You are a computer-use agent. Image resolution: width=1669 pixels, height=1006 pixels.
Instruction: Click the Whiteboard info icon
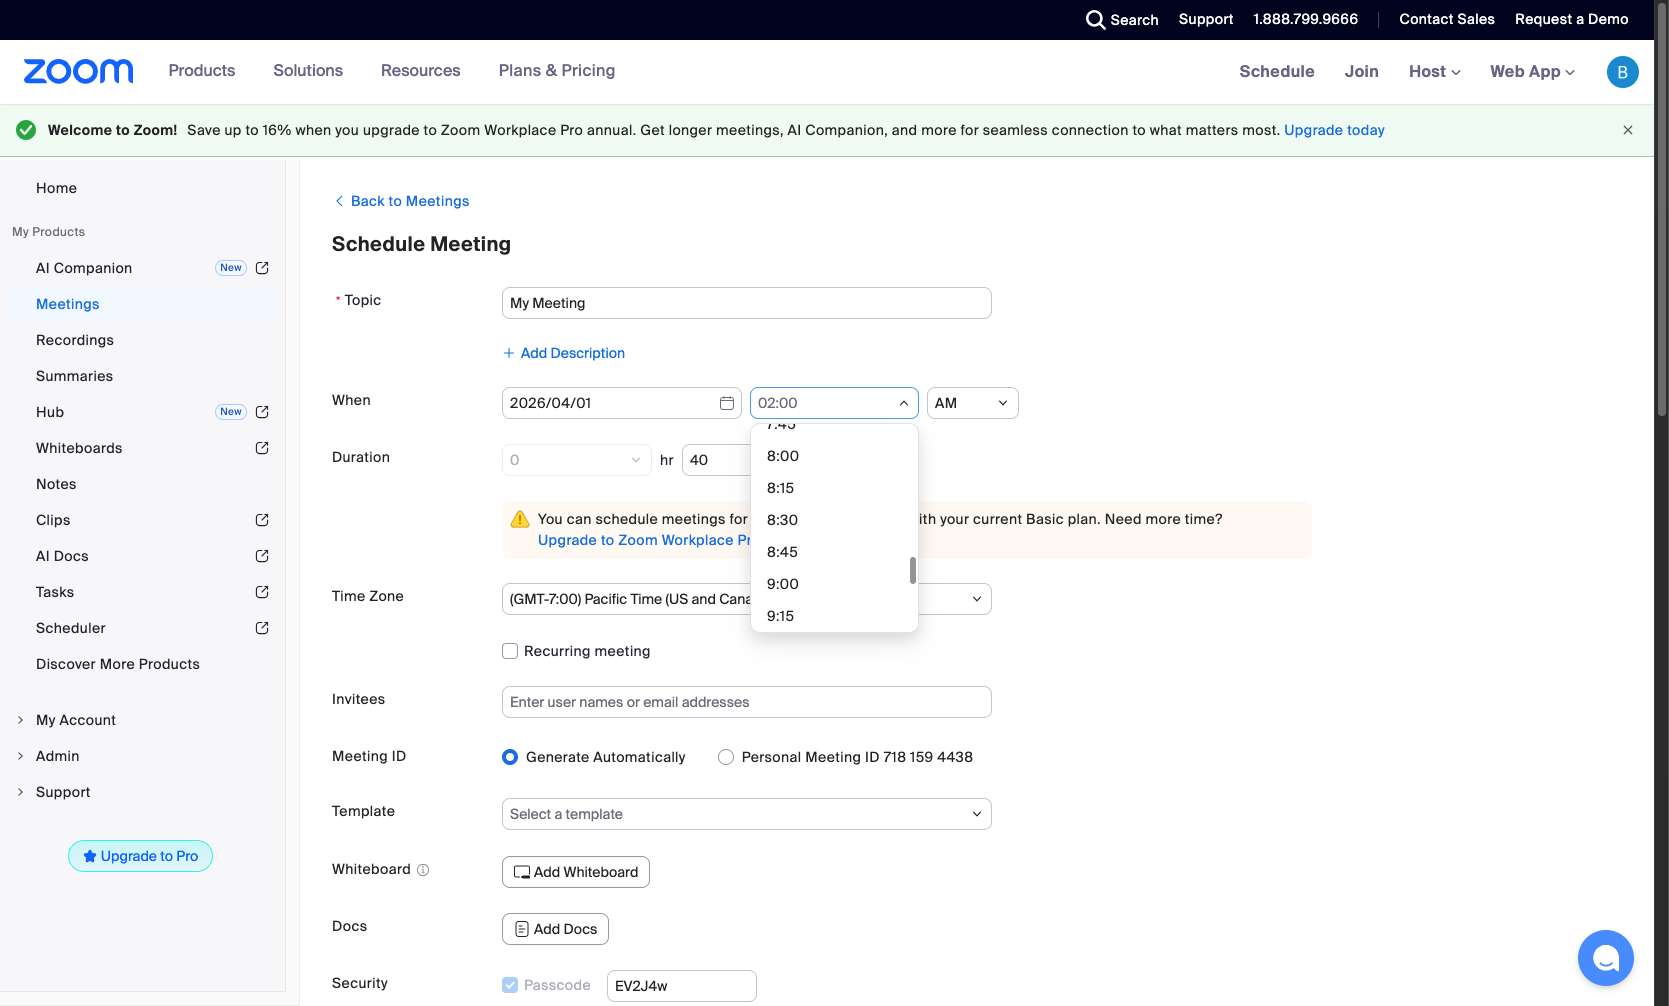click(423, 870)
